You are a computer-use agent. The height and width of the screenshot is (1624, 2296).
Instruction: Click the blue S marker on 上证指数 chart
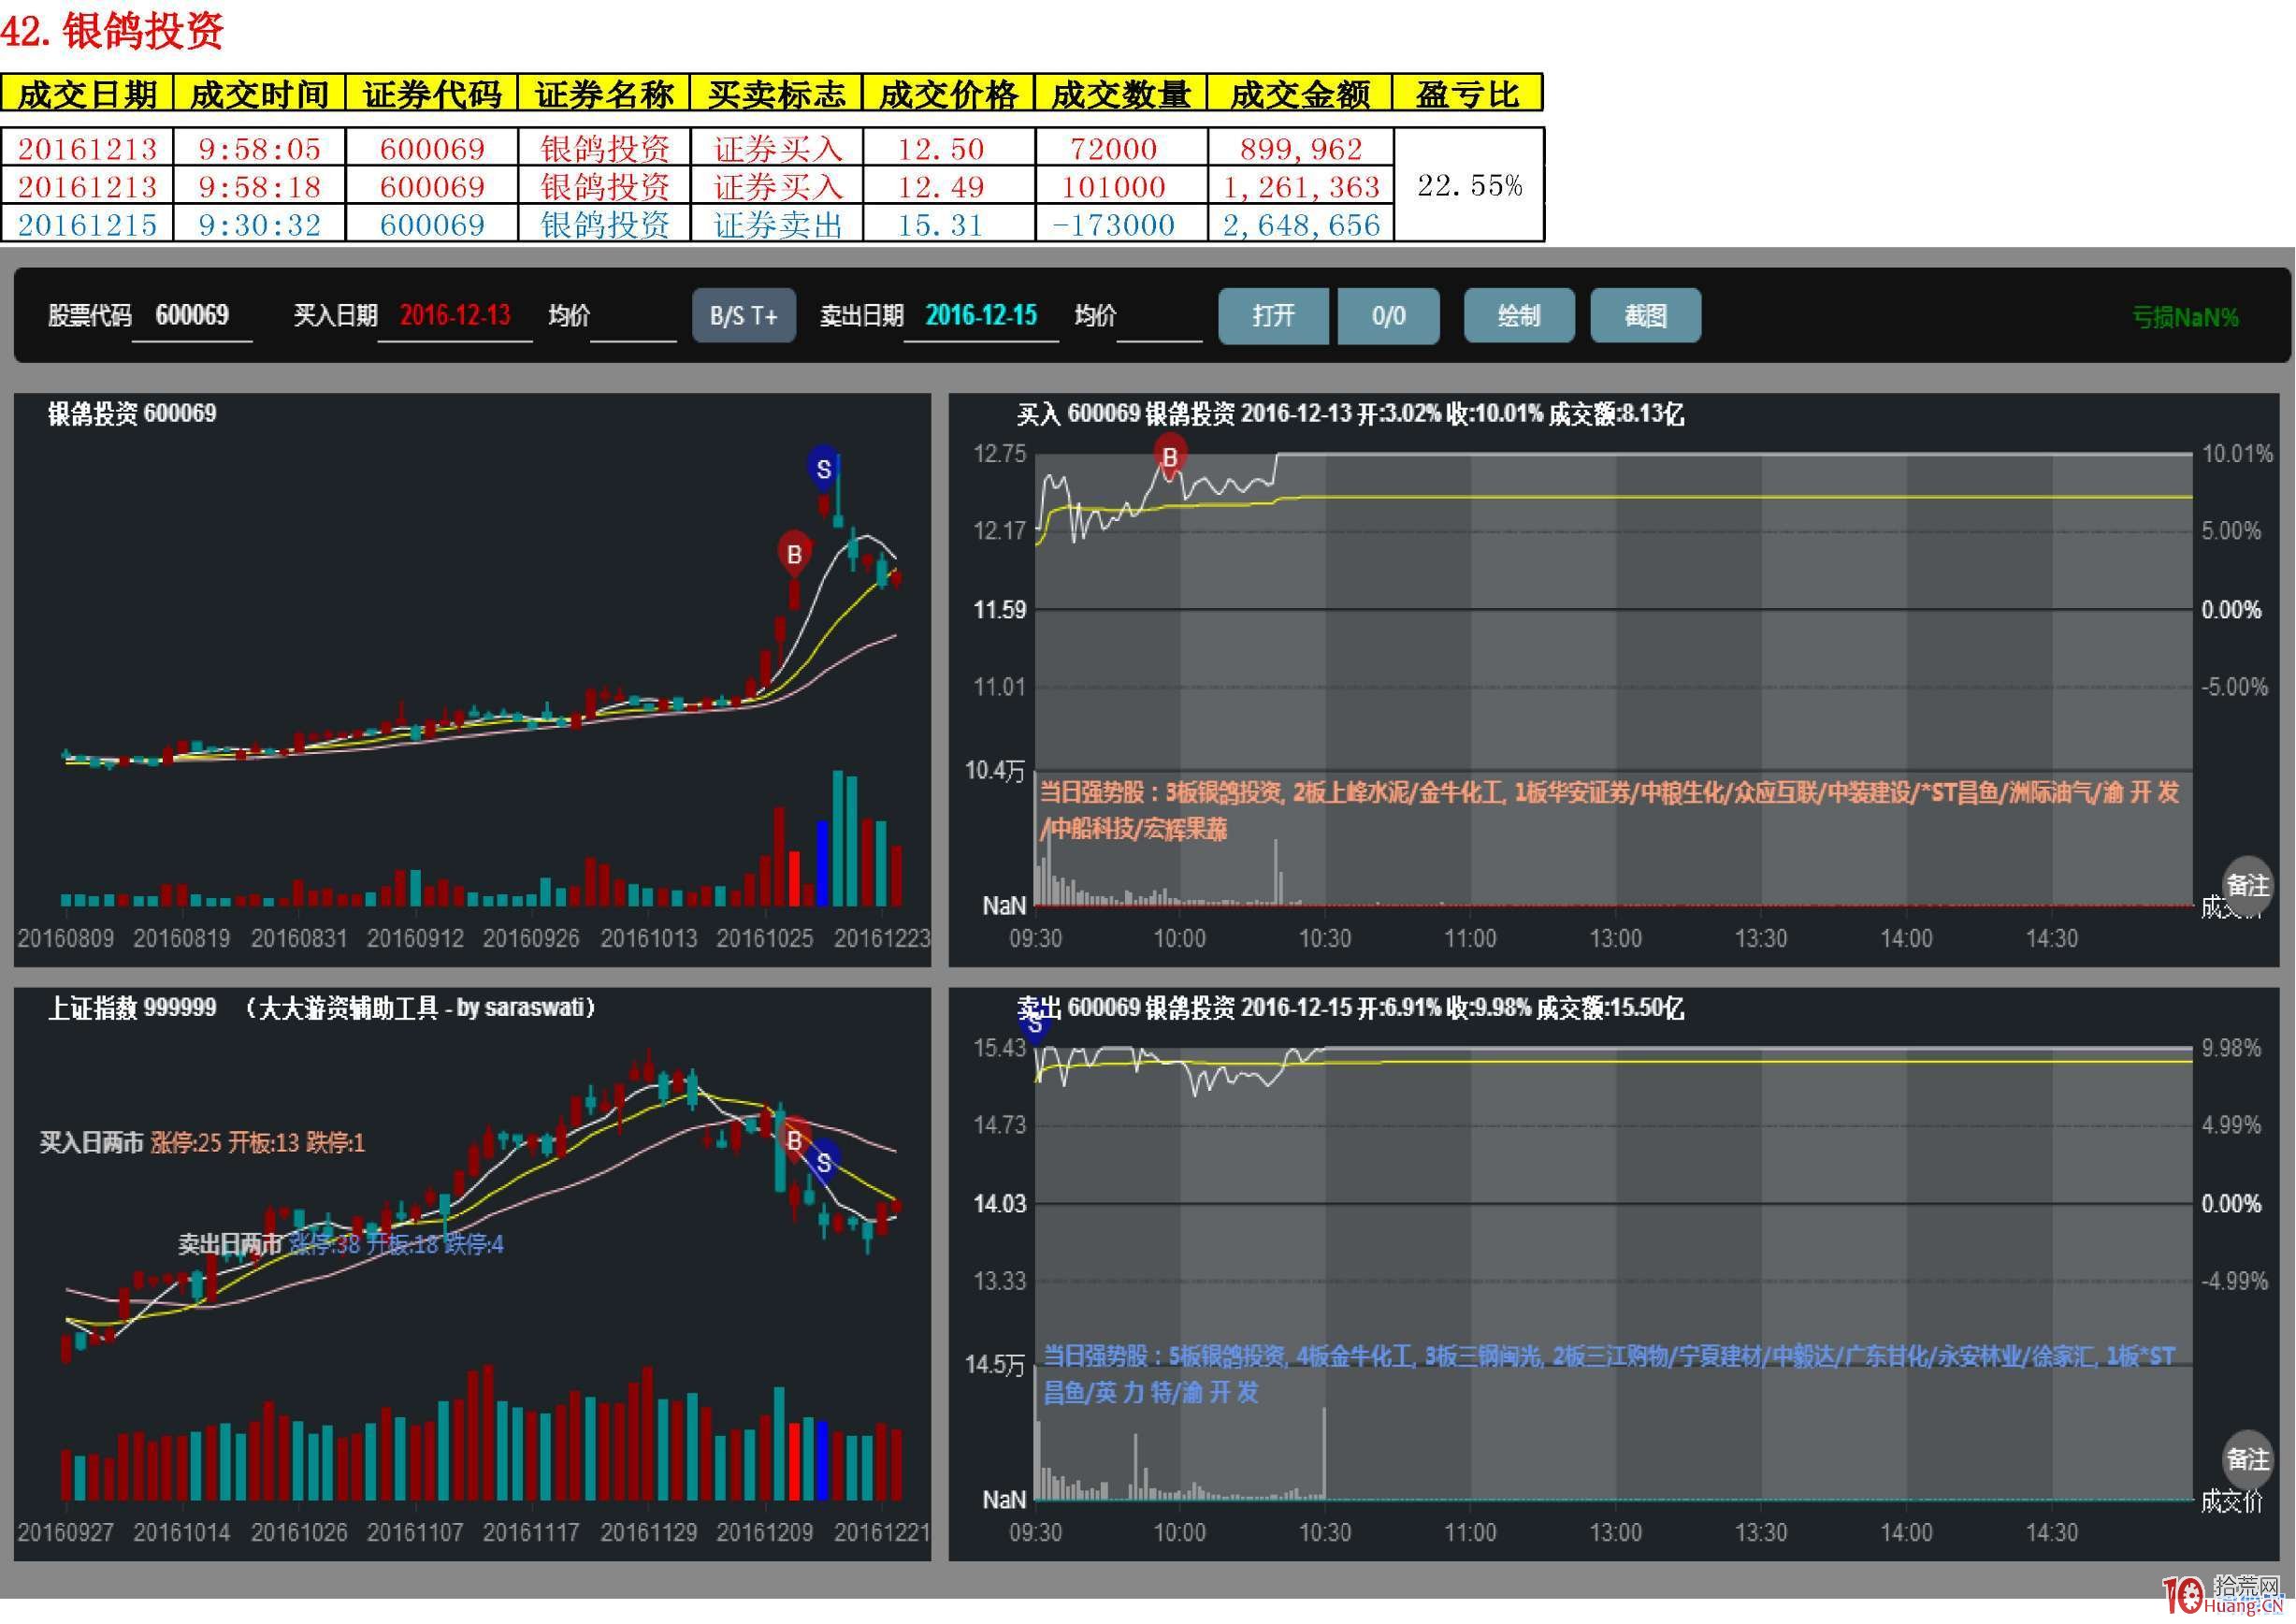(823, 1163)
